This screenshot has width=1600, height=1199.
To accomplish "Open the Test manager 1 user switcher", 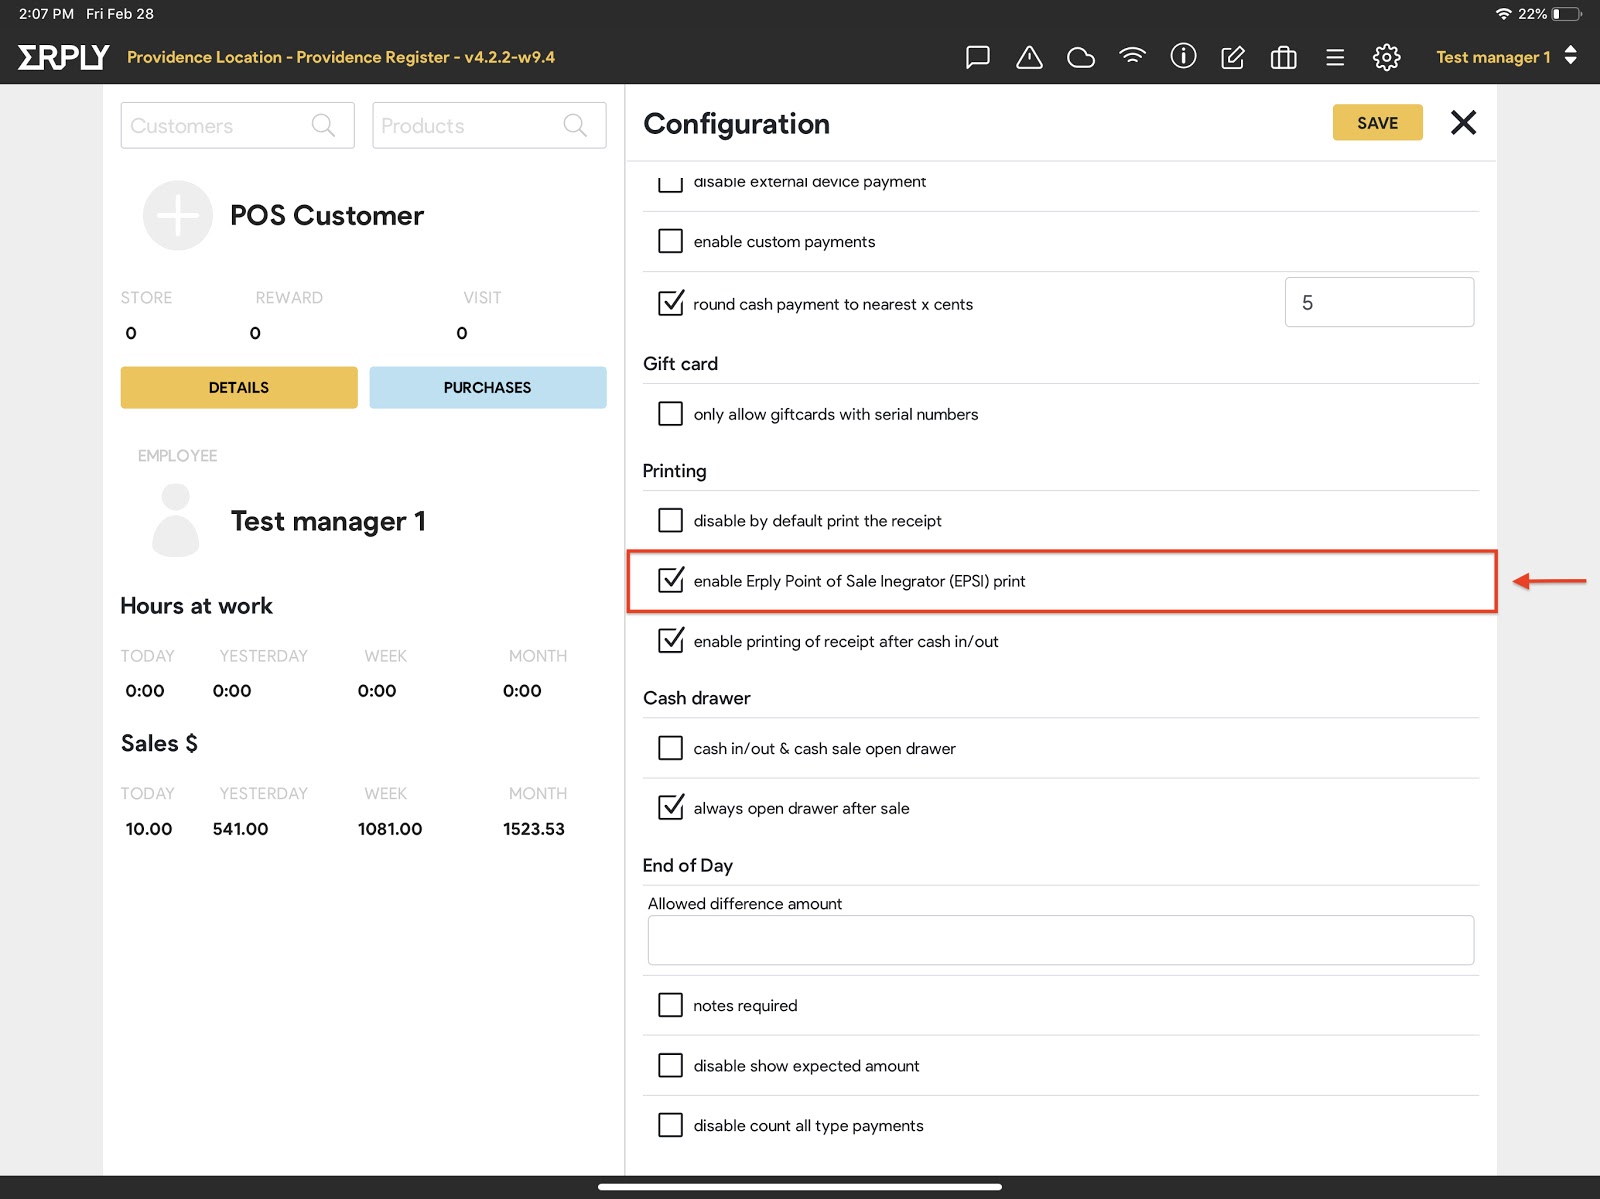I will [1506, 57].
